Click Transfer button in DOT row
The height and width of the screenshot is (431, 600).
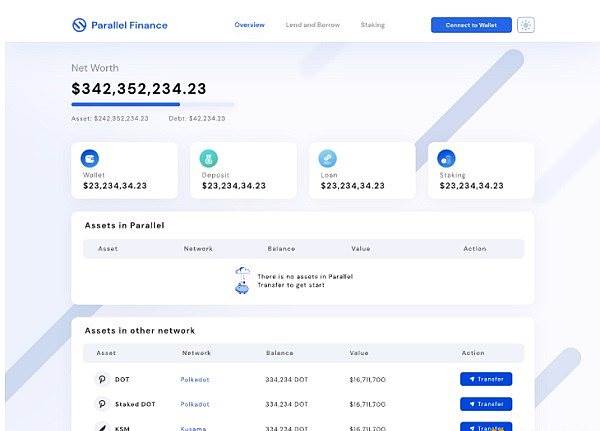click(x=486, y=379)
